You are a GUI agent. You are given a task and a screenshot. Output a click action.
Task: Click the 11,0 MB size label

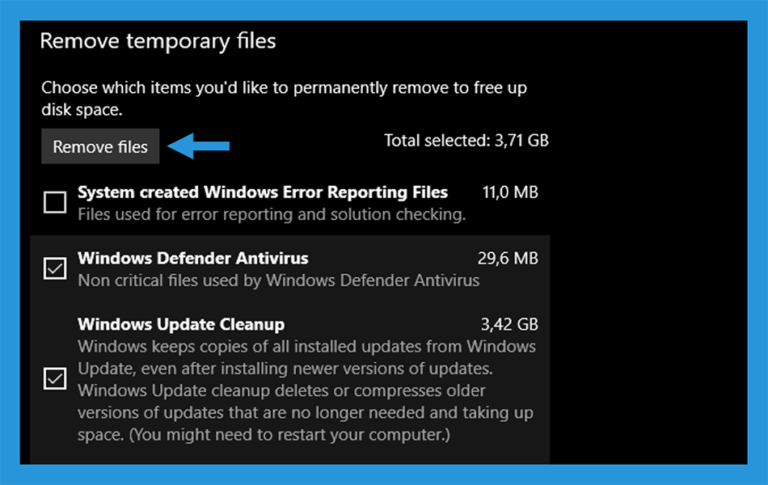tap(510, 192)
